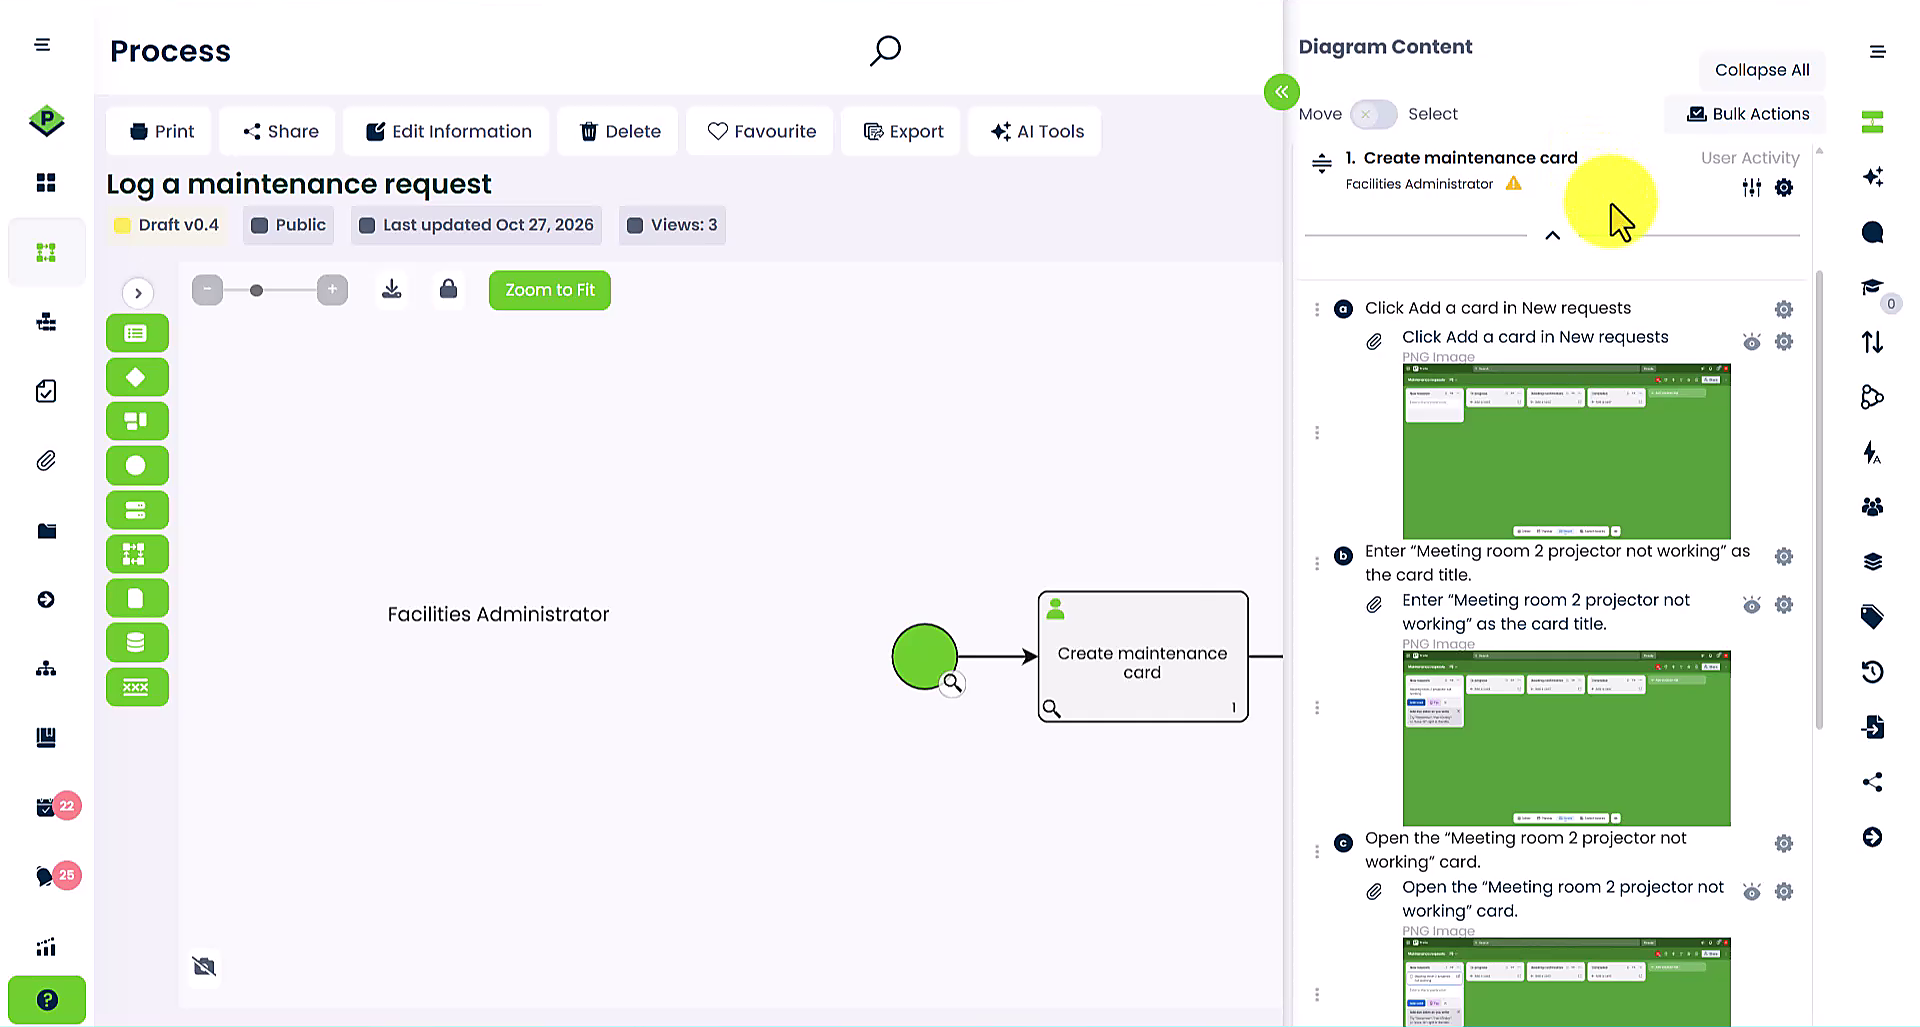Expand the shape palette with the chevron arrow

pyautogui.click(x=138, y=293)
